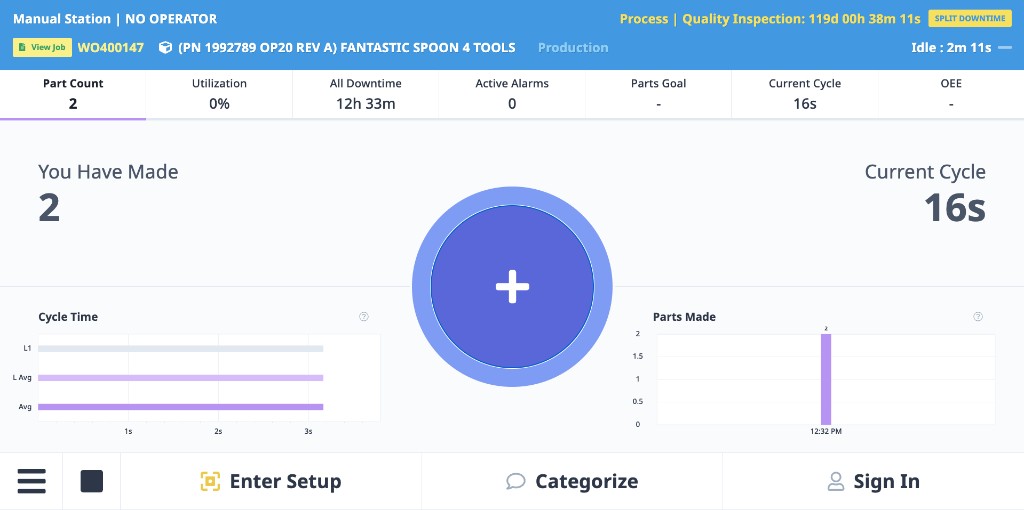This screenshot has height=510, width=1024.
Task: Open the All Downtime tab
Action: pos(365,94)
